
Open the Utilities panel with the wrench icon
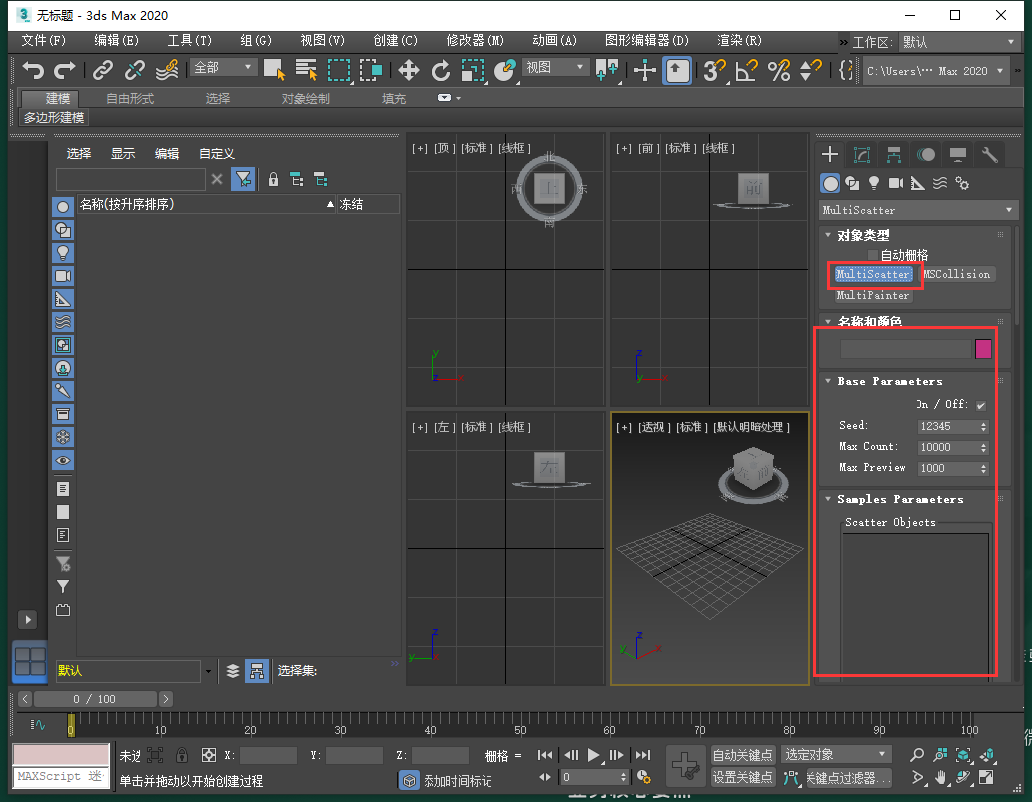[x=991, y=154]
